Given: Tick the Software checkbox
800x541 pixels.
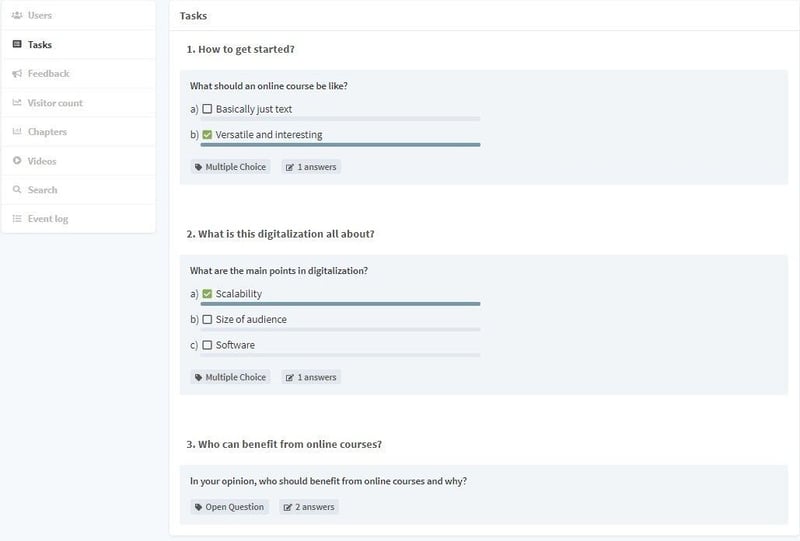Looking at the screenshot, I should click(207, 345).
